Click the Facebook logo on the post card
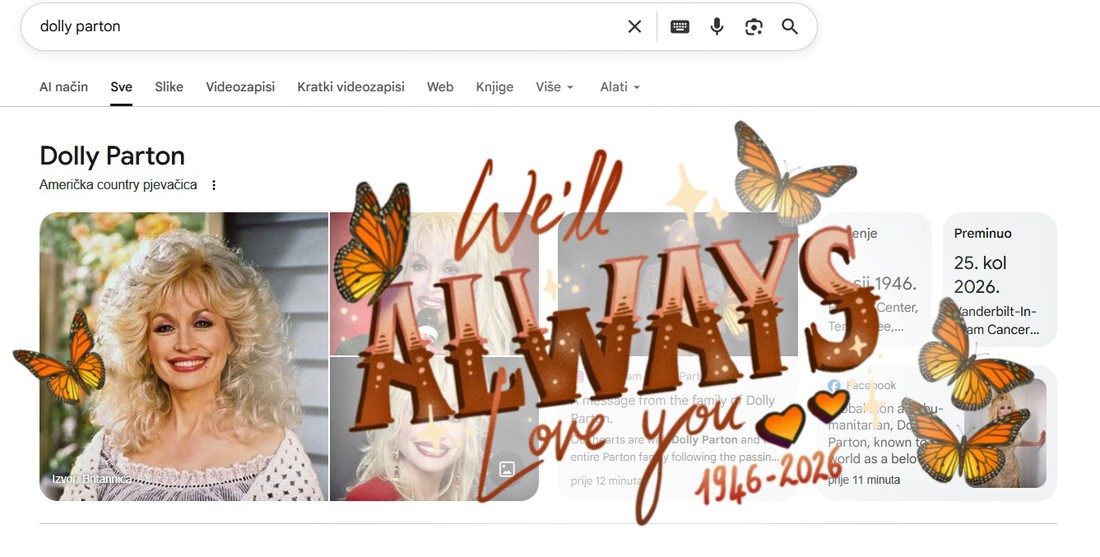Screen dimensions: 1100x557 click(x=834, y=385)
